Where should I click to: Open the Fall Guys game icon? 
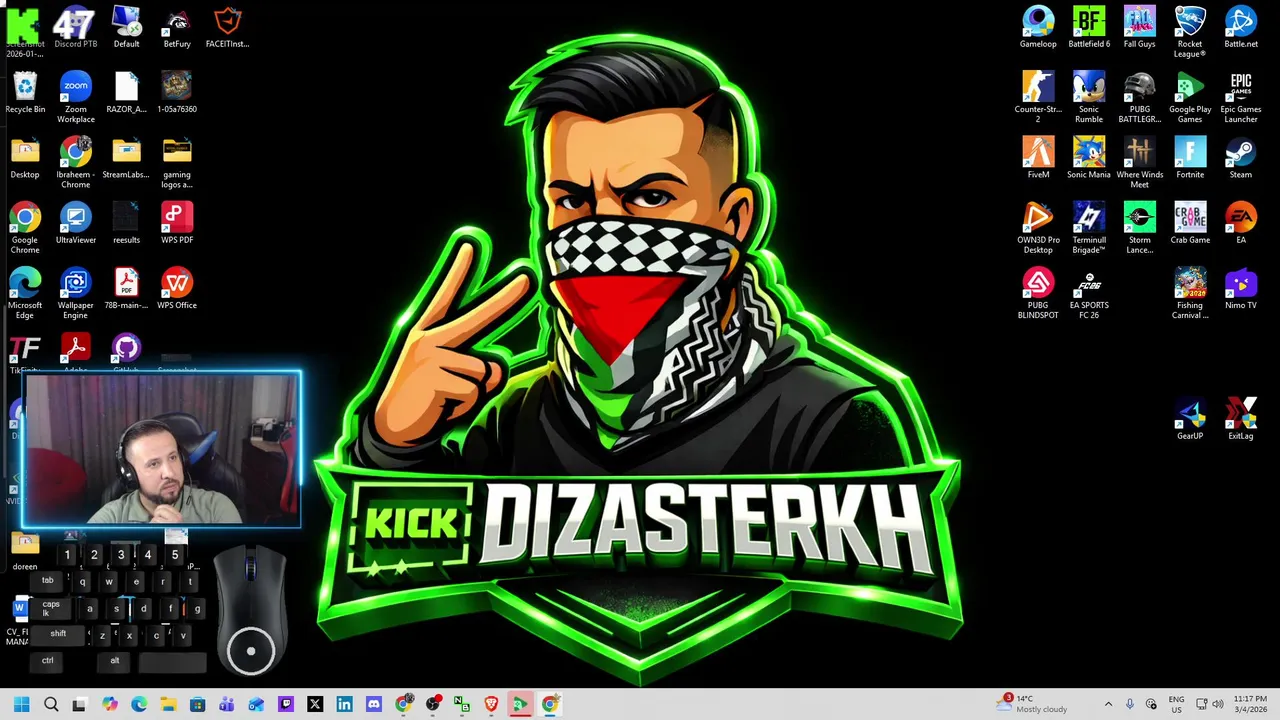click(1139, 27)
